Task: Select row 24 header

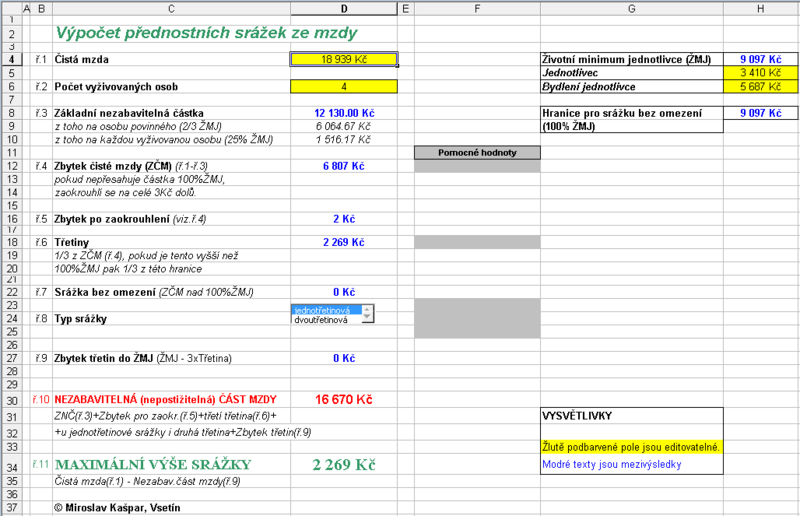Action: (12, 318)
